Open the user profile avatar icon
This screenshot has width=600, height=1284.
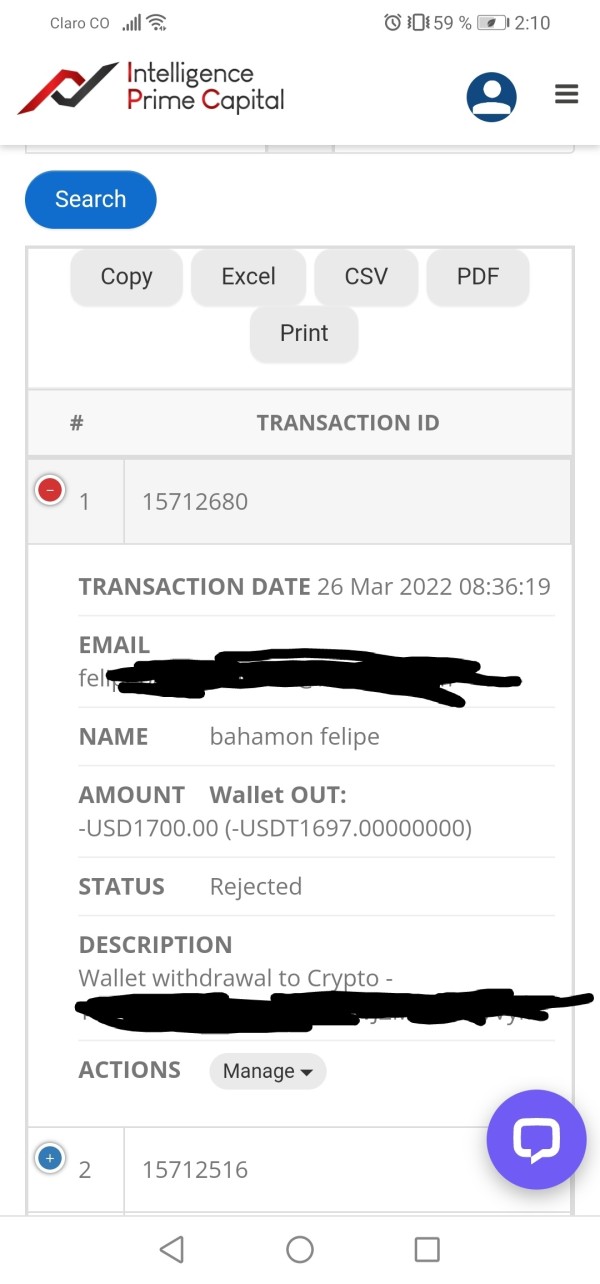click(491, 97)
